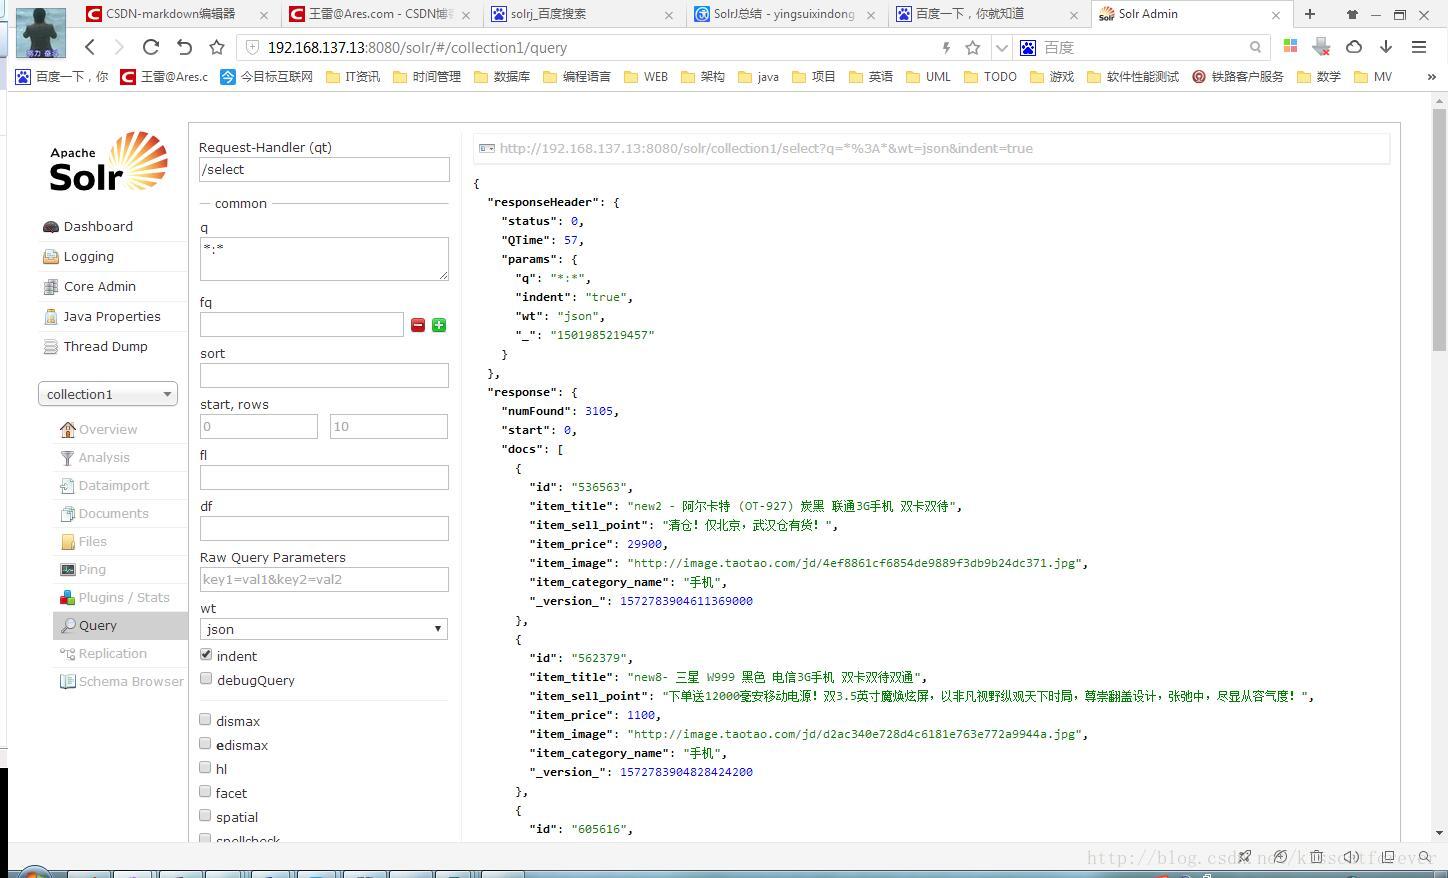Screen dimensions: 1448x878
Task: Open the Ping item
Action: pyautogui.click(x=92, y=570)
